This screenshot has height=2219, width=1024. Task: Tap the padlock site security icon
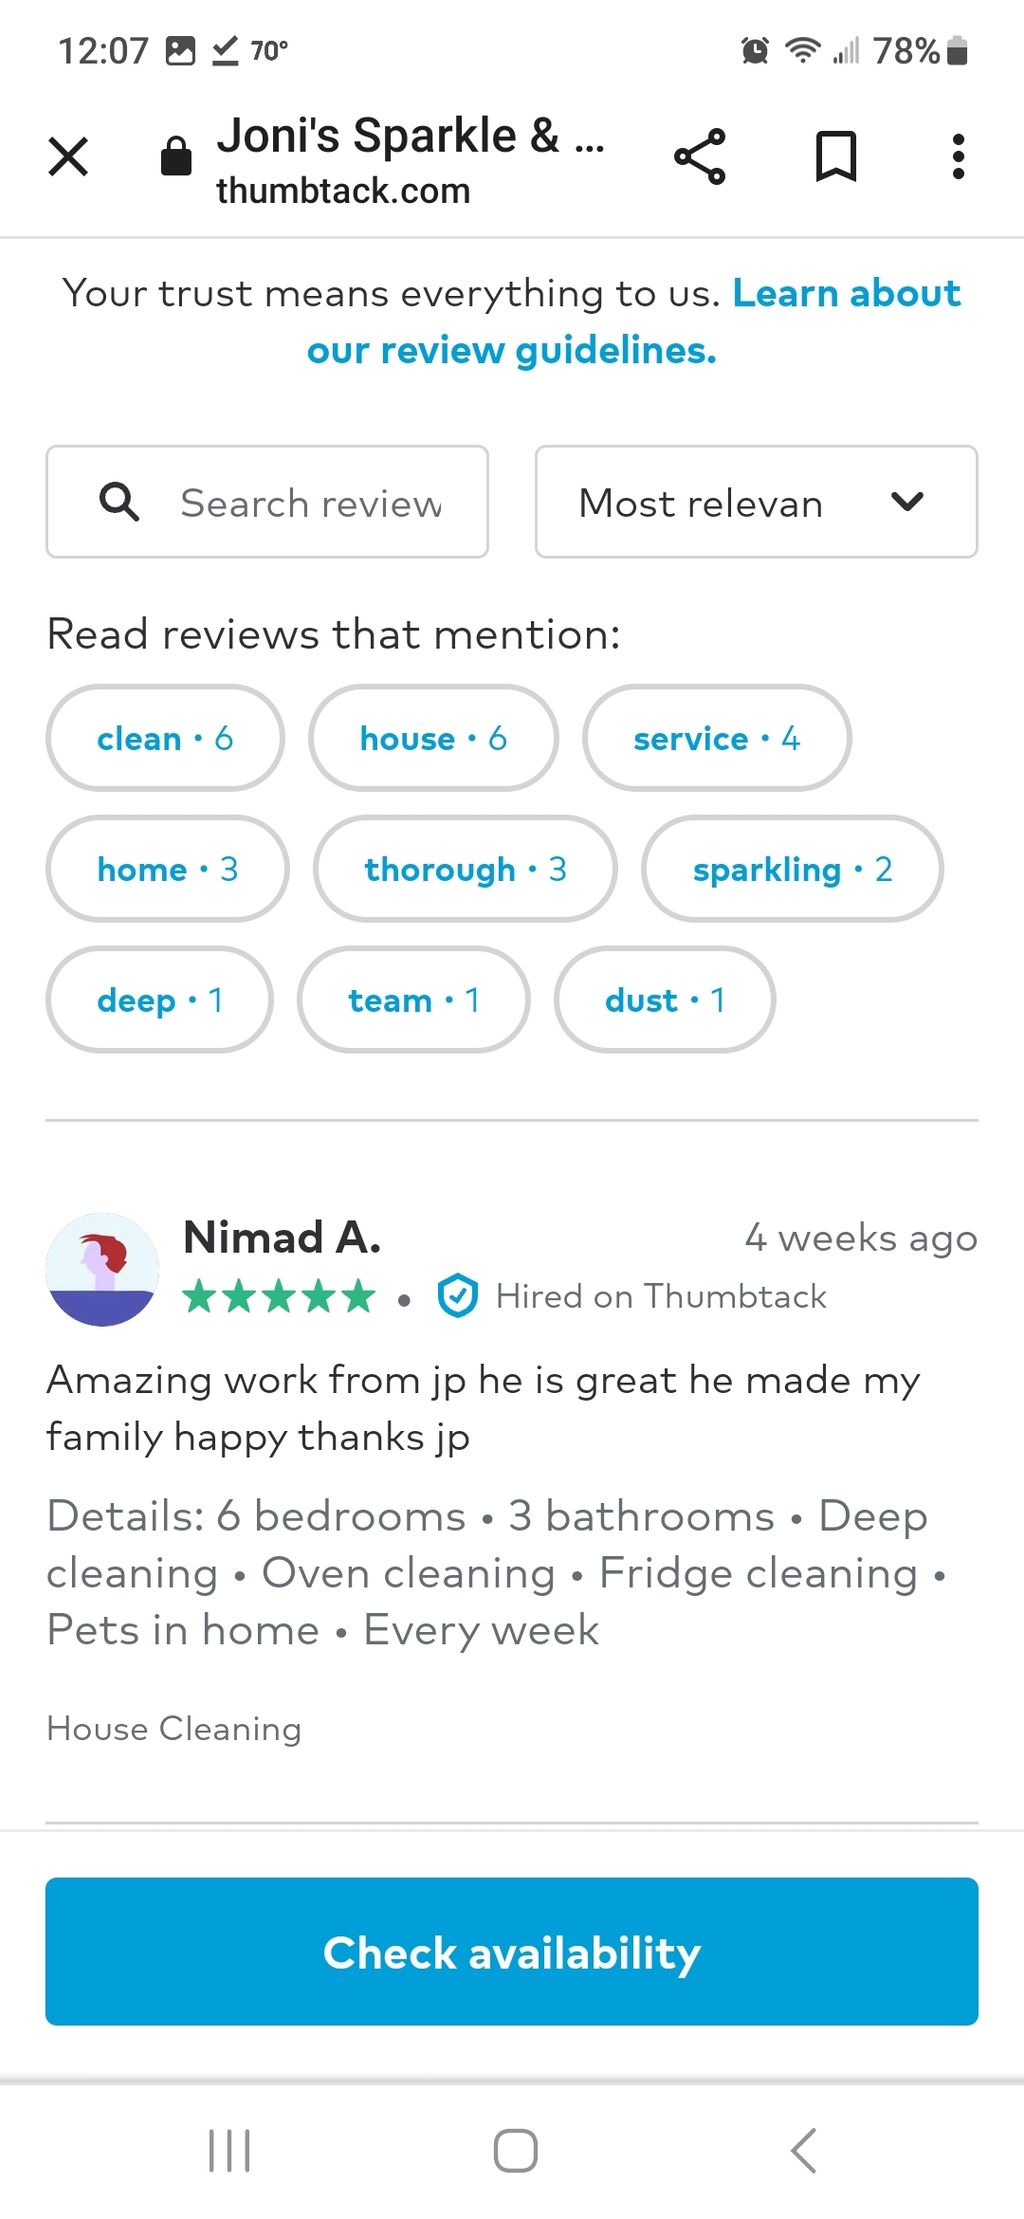point(176,157)
